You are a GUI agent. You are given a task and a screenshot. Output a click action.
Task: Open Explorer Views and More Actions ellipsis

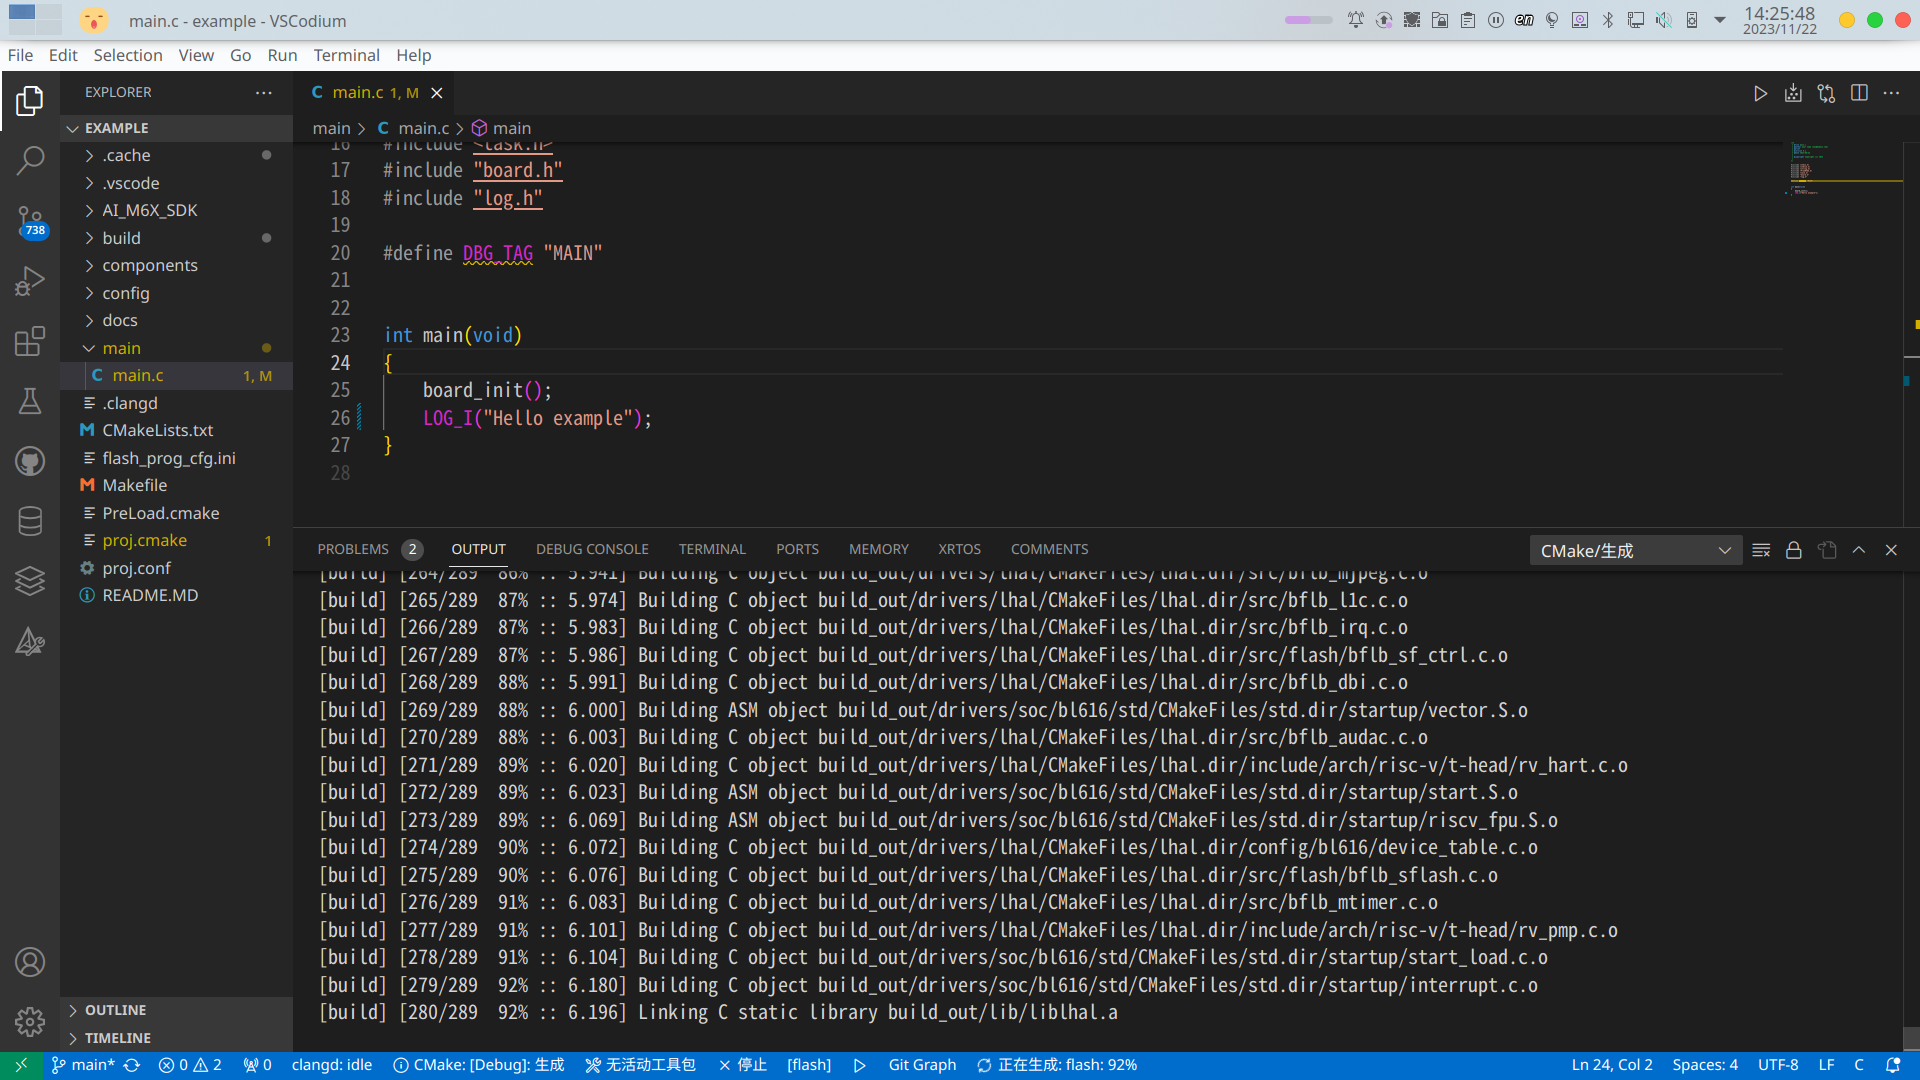tap(263, 92)
